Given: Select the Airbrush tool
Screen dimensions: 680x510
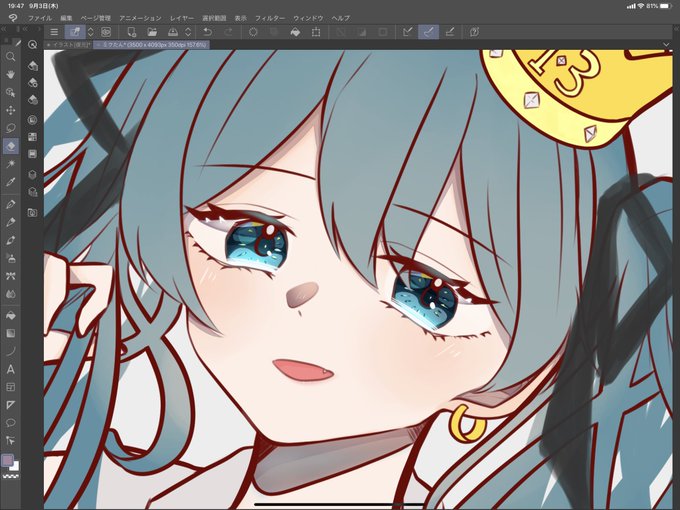Looking at the screenshot, I should [x=11, y=258].
